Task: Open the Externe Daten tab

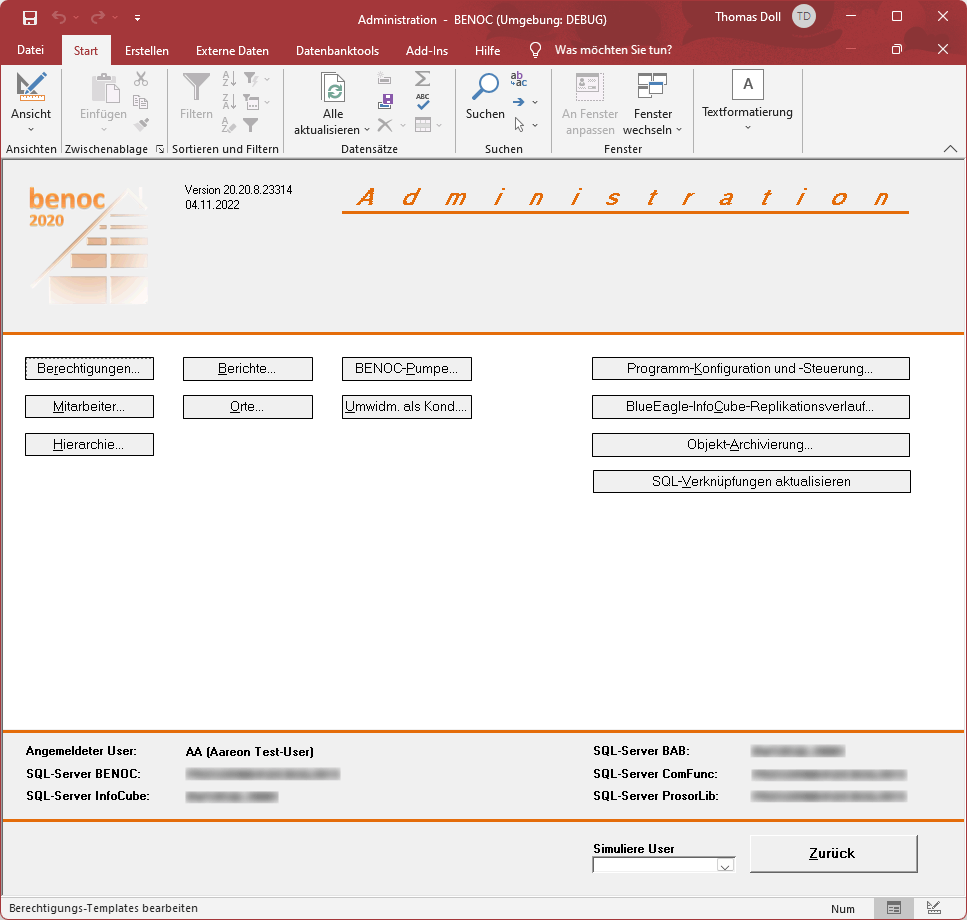Action: click(x=232, y=50)
